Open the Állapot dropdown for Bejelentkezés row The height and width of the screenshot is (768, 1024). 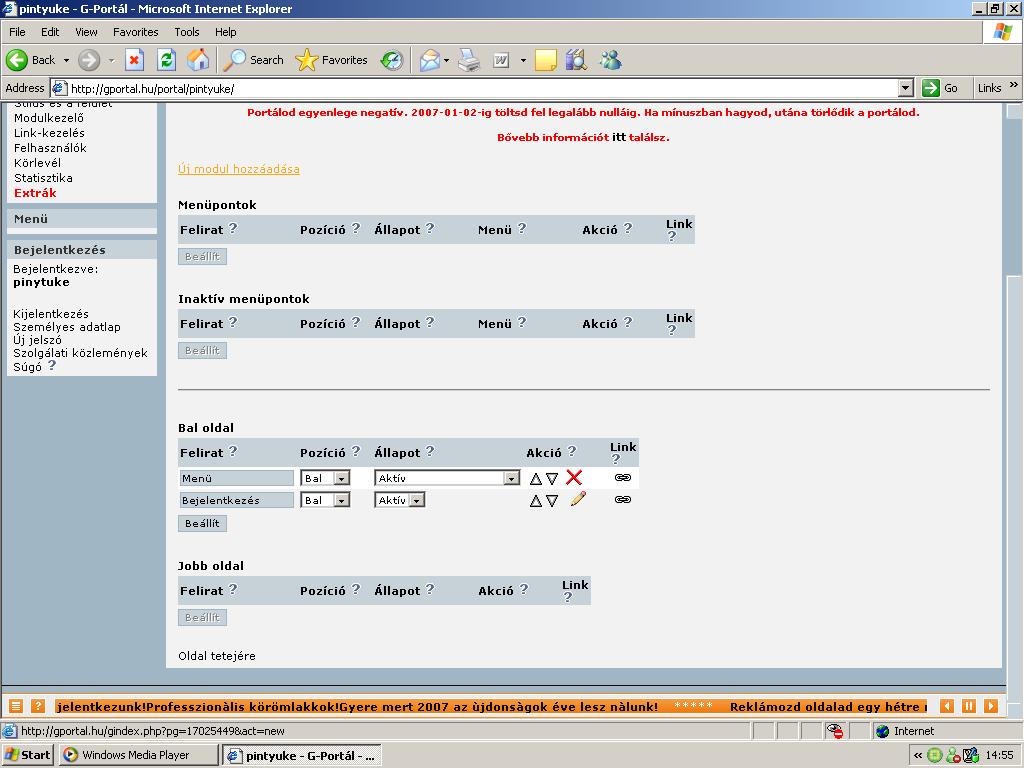tap(416, 500)
